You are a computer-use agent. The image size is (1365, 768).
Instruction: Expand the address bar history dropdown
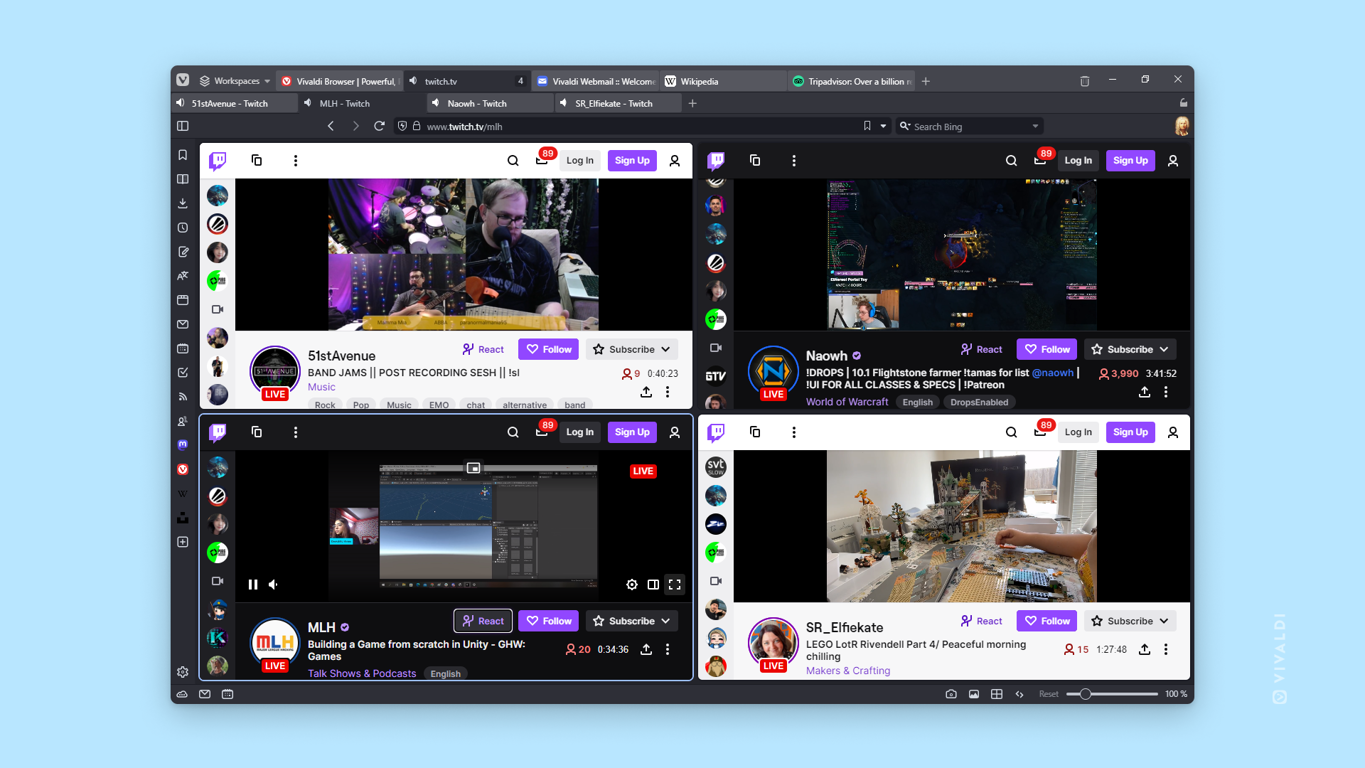tap(883, 126)
